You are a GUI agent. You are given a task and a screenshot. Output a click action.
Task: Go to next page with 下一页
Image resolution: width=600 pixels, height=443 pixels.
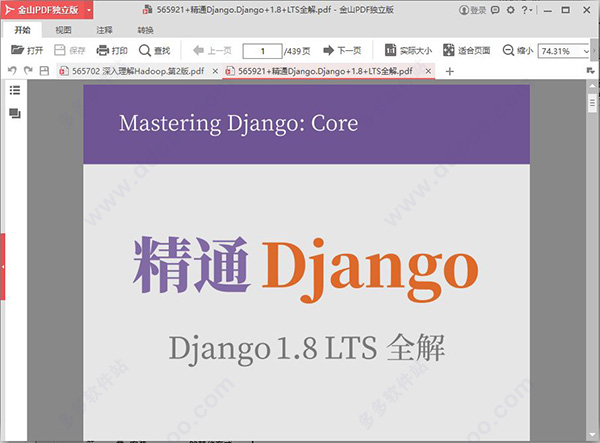coord(342,50)
